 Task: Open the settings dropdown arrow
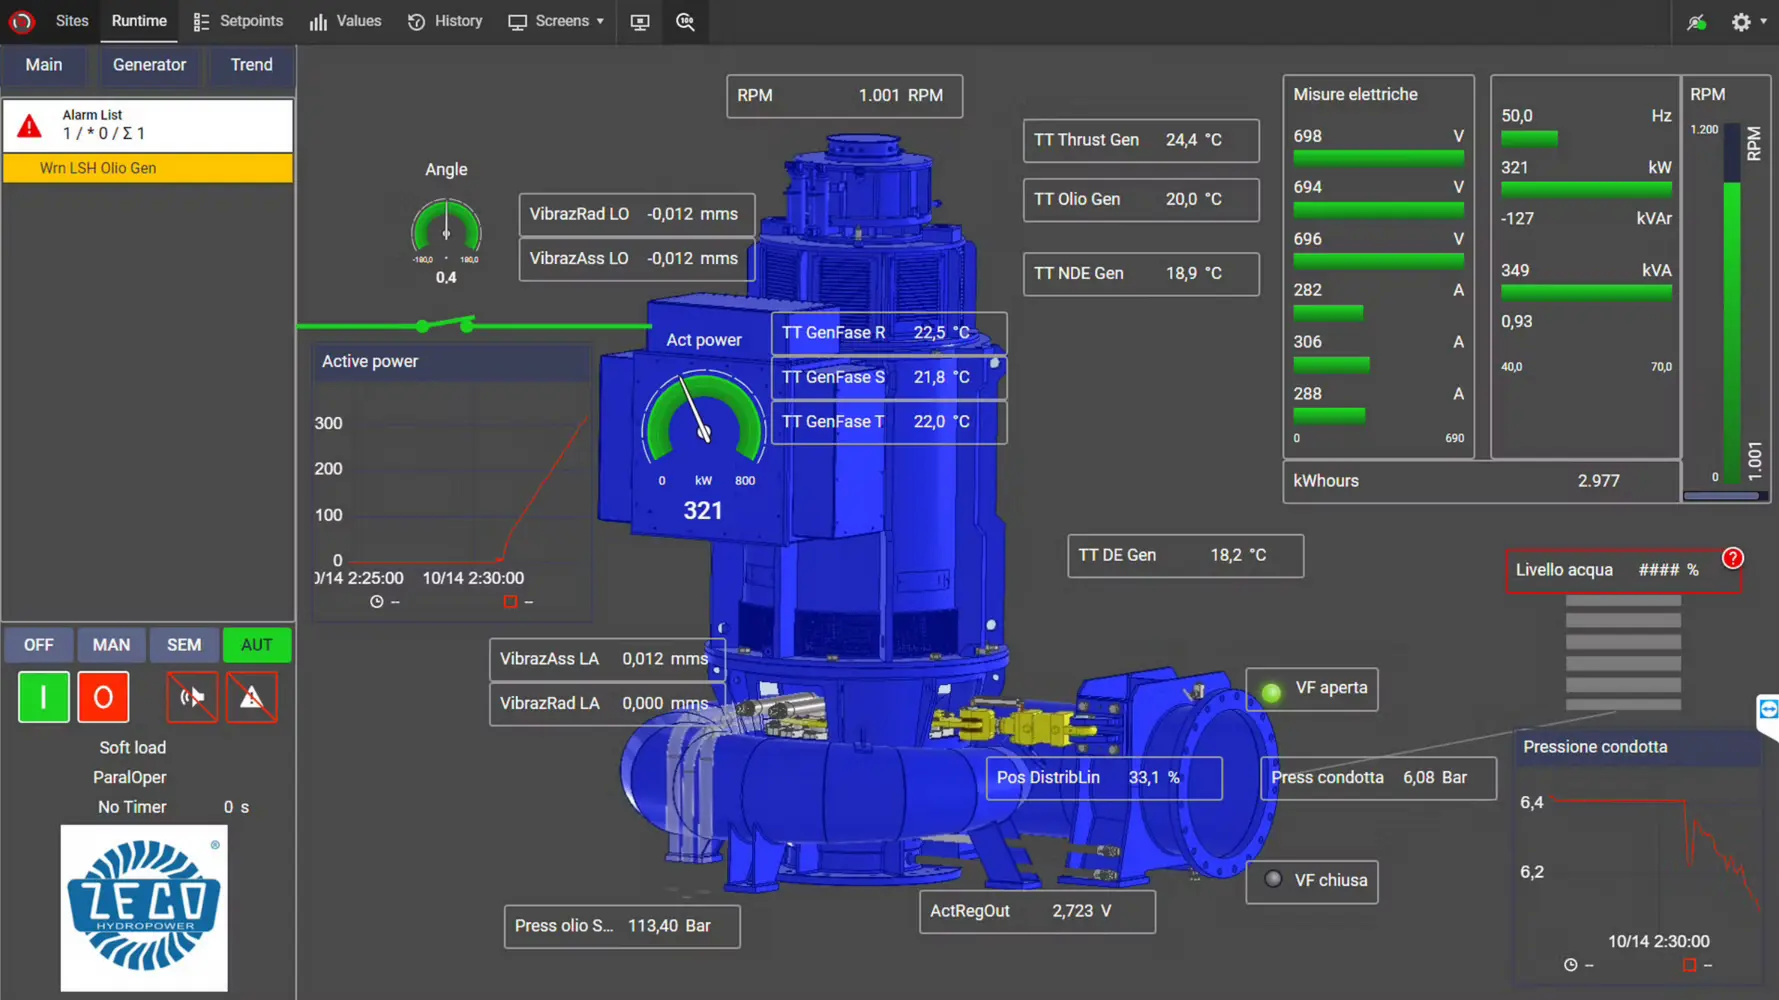[x=1763, y=21]
